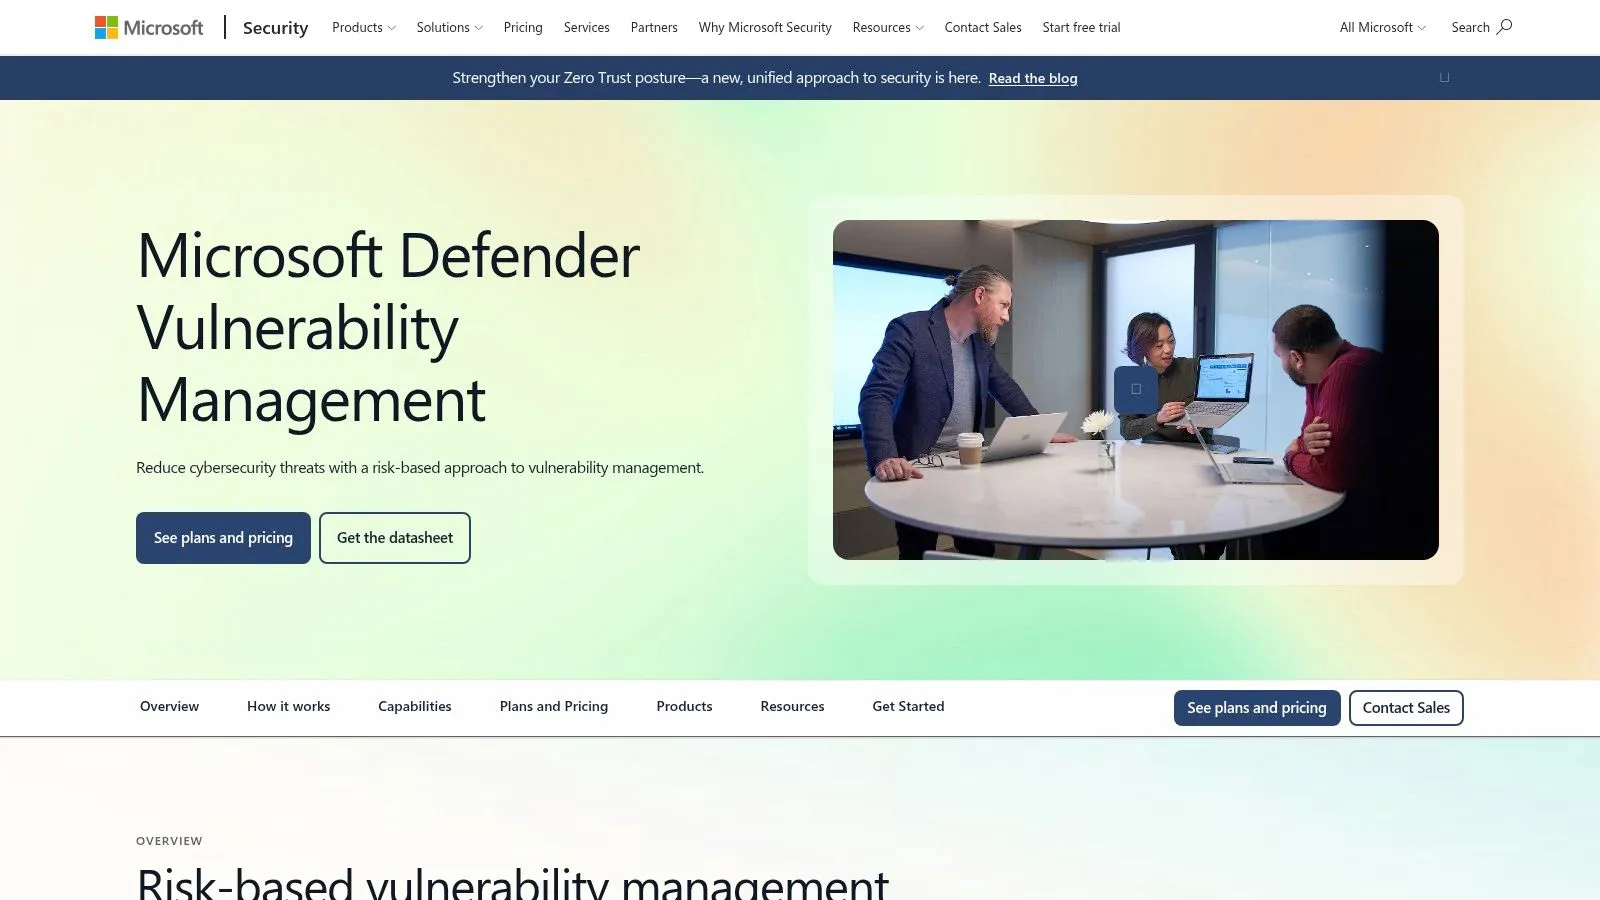The image size is (1600, 900).
Task: Jump to the Get Started section
Action: tap(908, 706)
